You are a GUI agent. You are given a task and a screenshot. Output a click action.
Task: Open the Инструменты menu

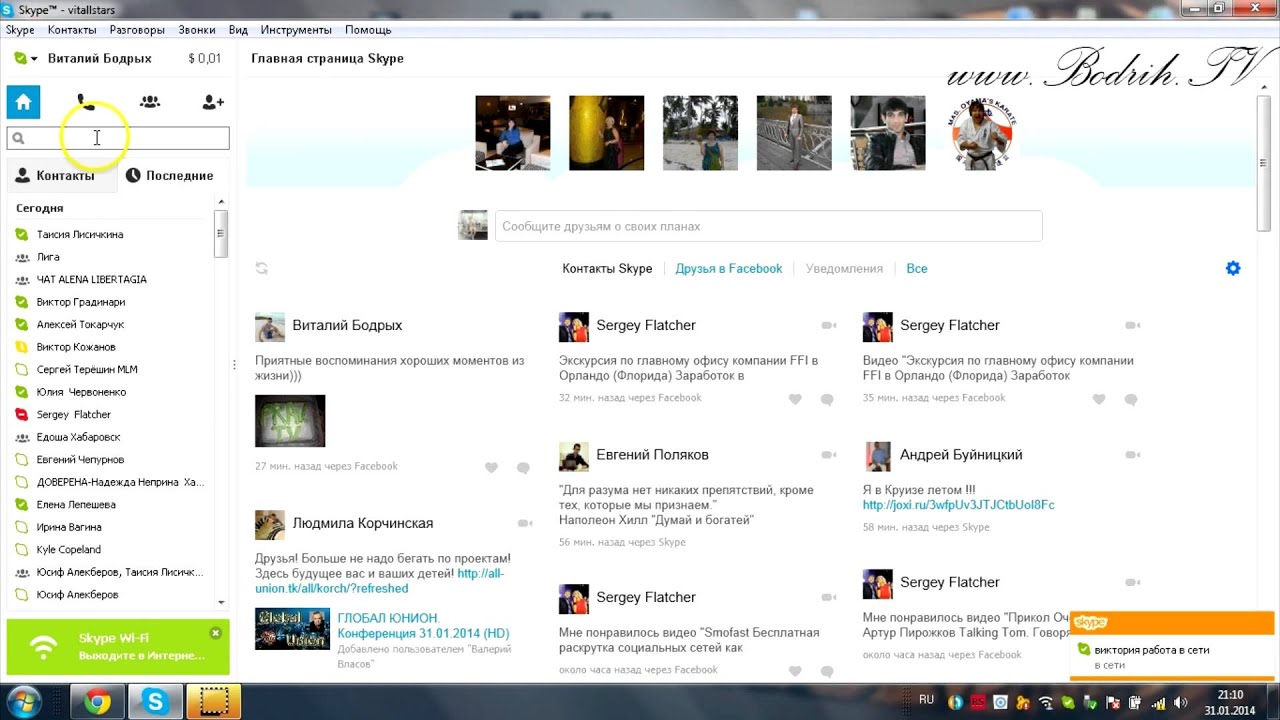pyautogui.click(x=296, y=30)
